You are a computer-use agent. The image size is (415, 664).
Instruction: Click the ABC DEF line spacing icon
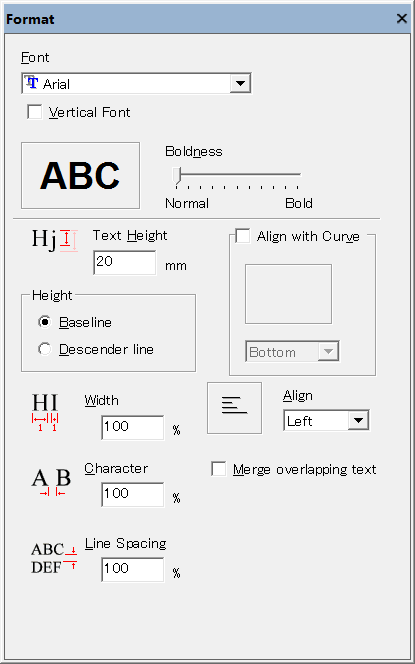(54, 558)
